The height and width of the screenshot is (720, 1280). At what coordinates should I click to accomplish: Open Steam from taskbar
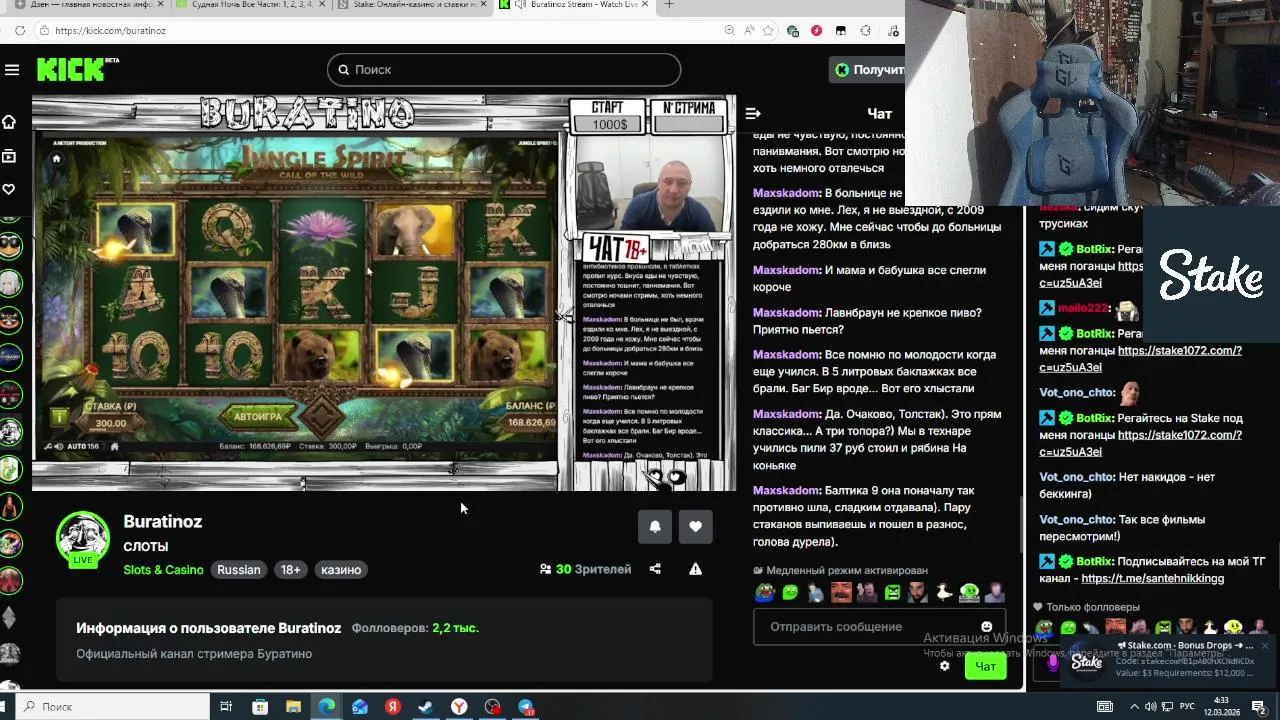[x=426, y=707]
